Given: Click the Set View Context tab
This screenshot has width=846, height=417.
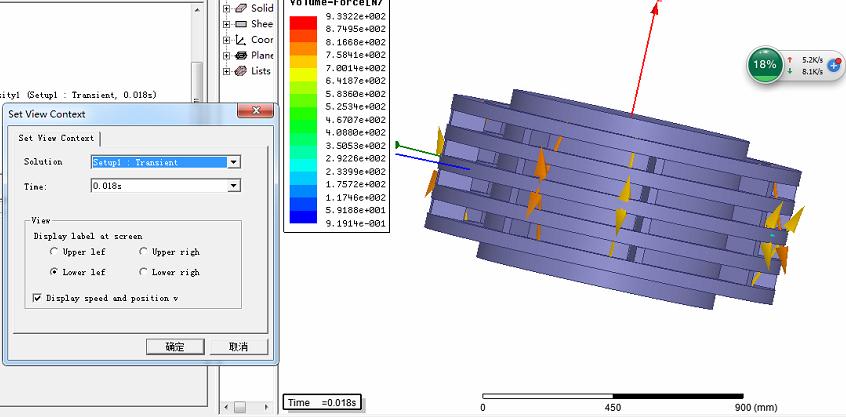Looking at the screenshot, I should tap(56, 138).
